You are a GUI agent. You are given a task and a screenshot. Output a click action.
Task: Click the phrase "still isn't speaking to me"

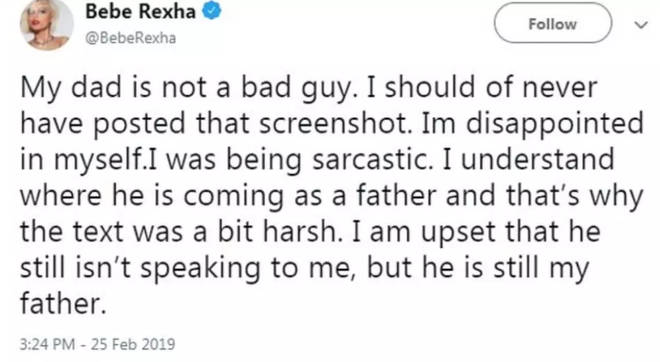[x=185, y=269]
